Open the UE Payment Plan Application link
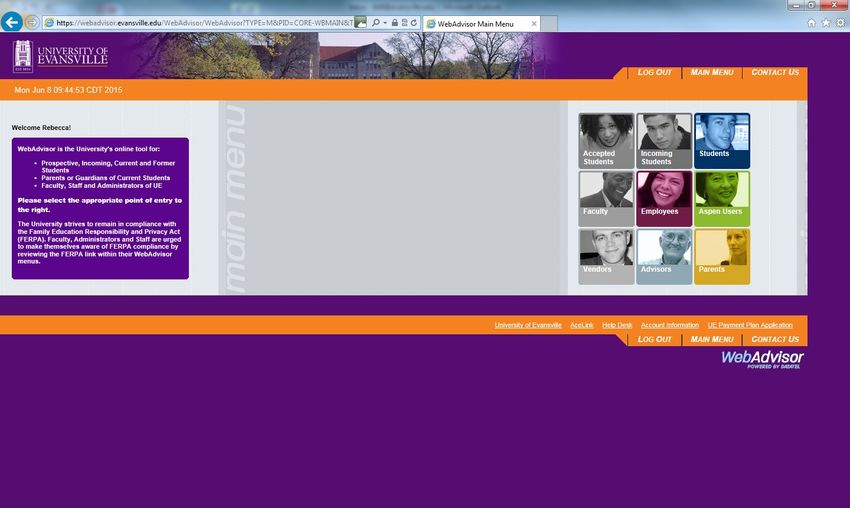 [x=750, y=325]
